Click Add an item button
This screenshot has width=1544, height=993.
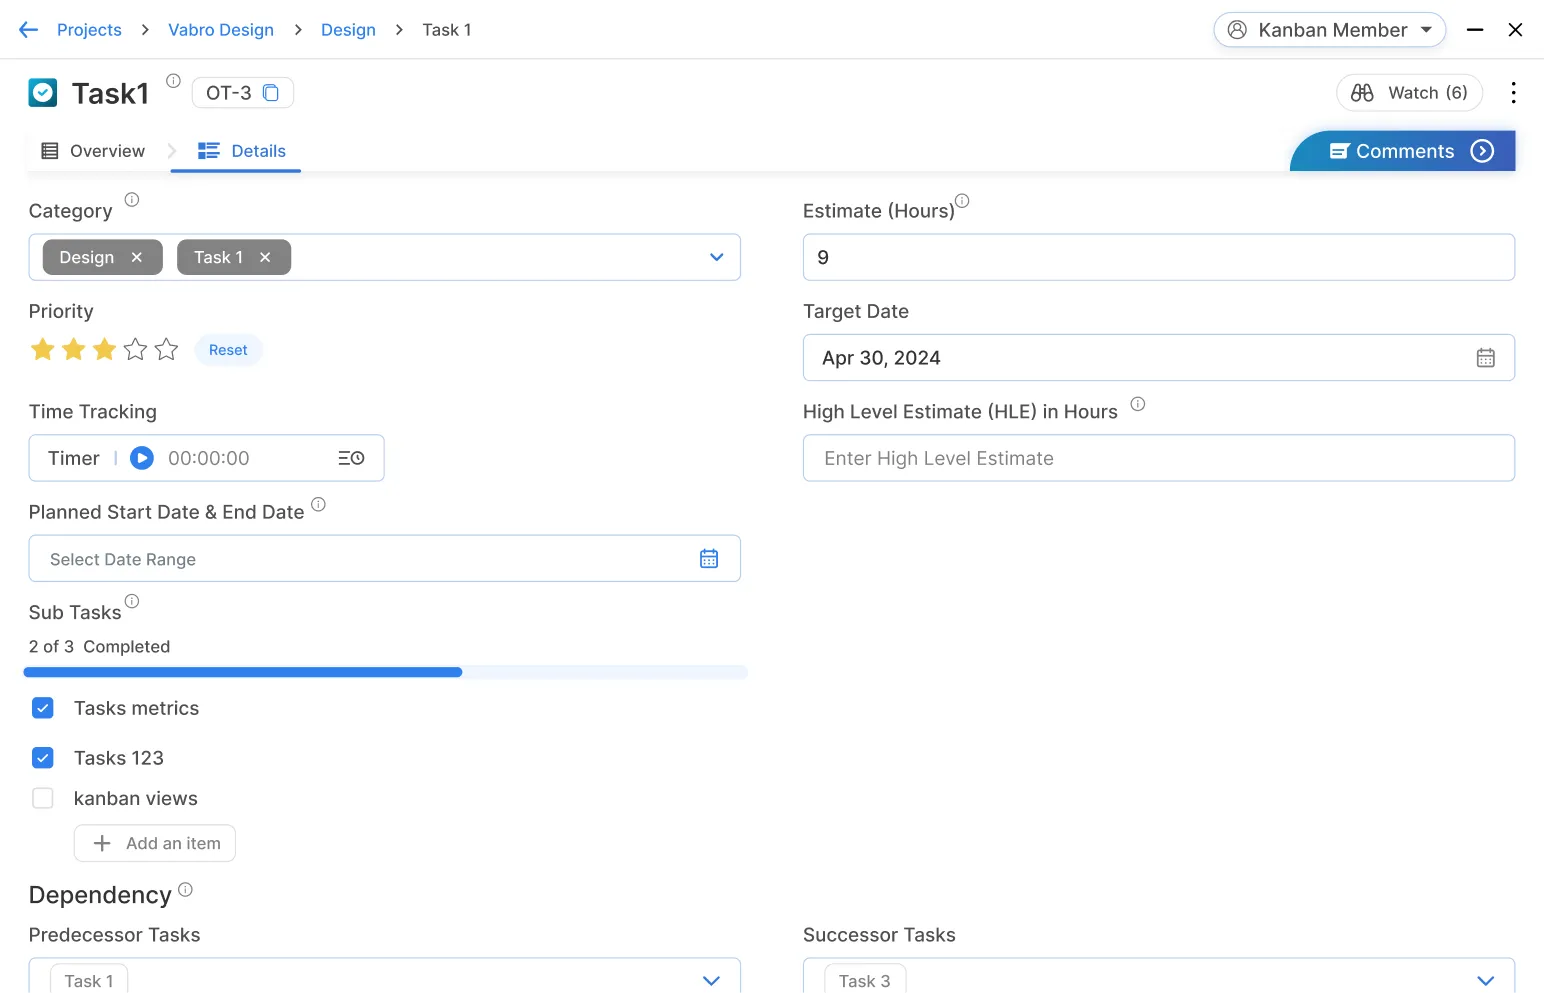tap(155, 844)
